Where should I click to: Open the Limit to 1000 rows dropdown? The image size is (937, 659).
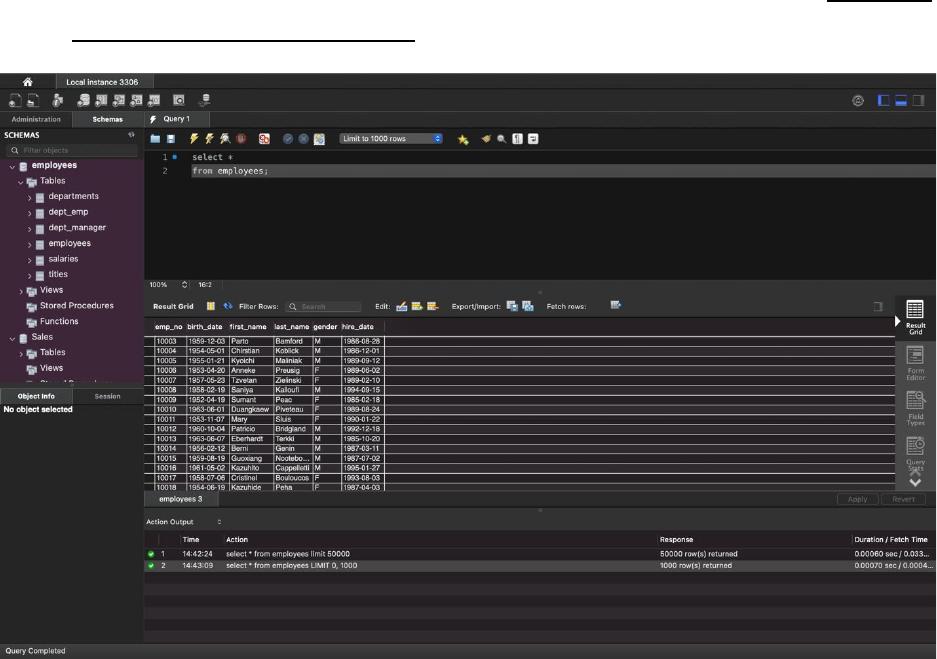click(391, 139)
